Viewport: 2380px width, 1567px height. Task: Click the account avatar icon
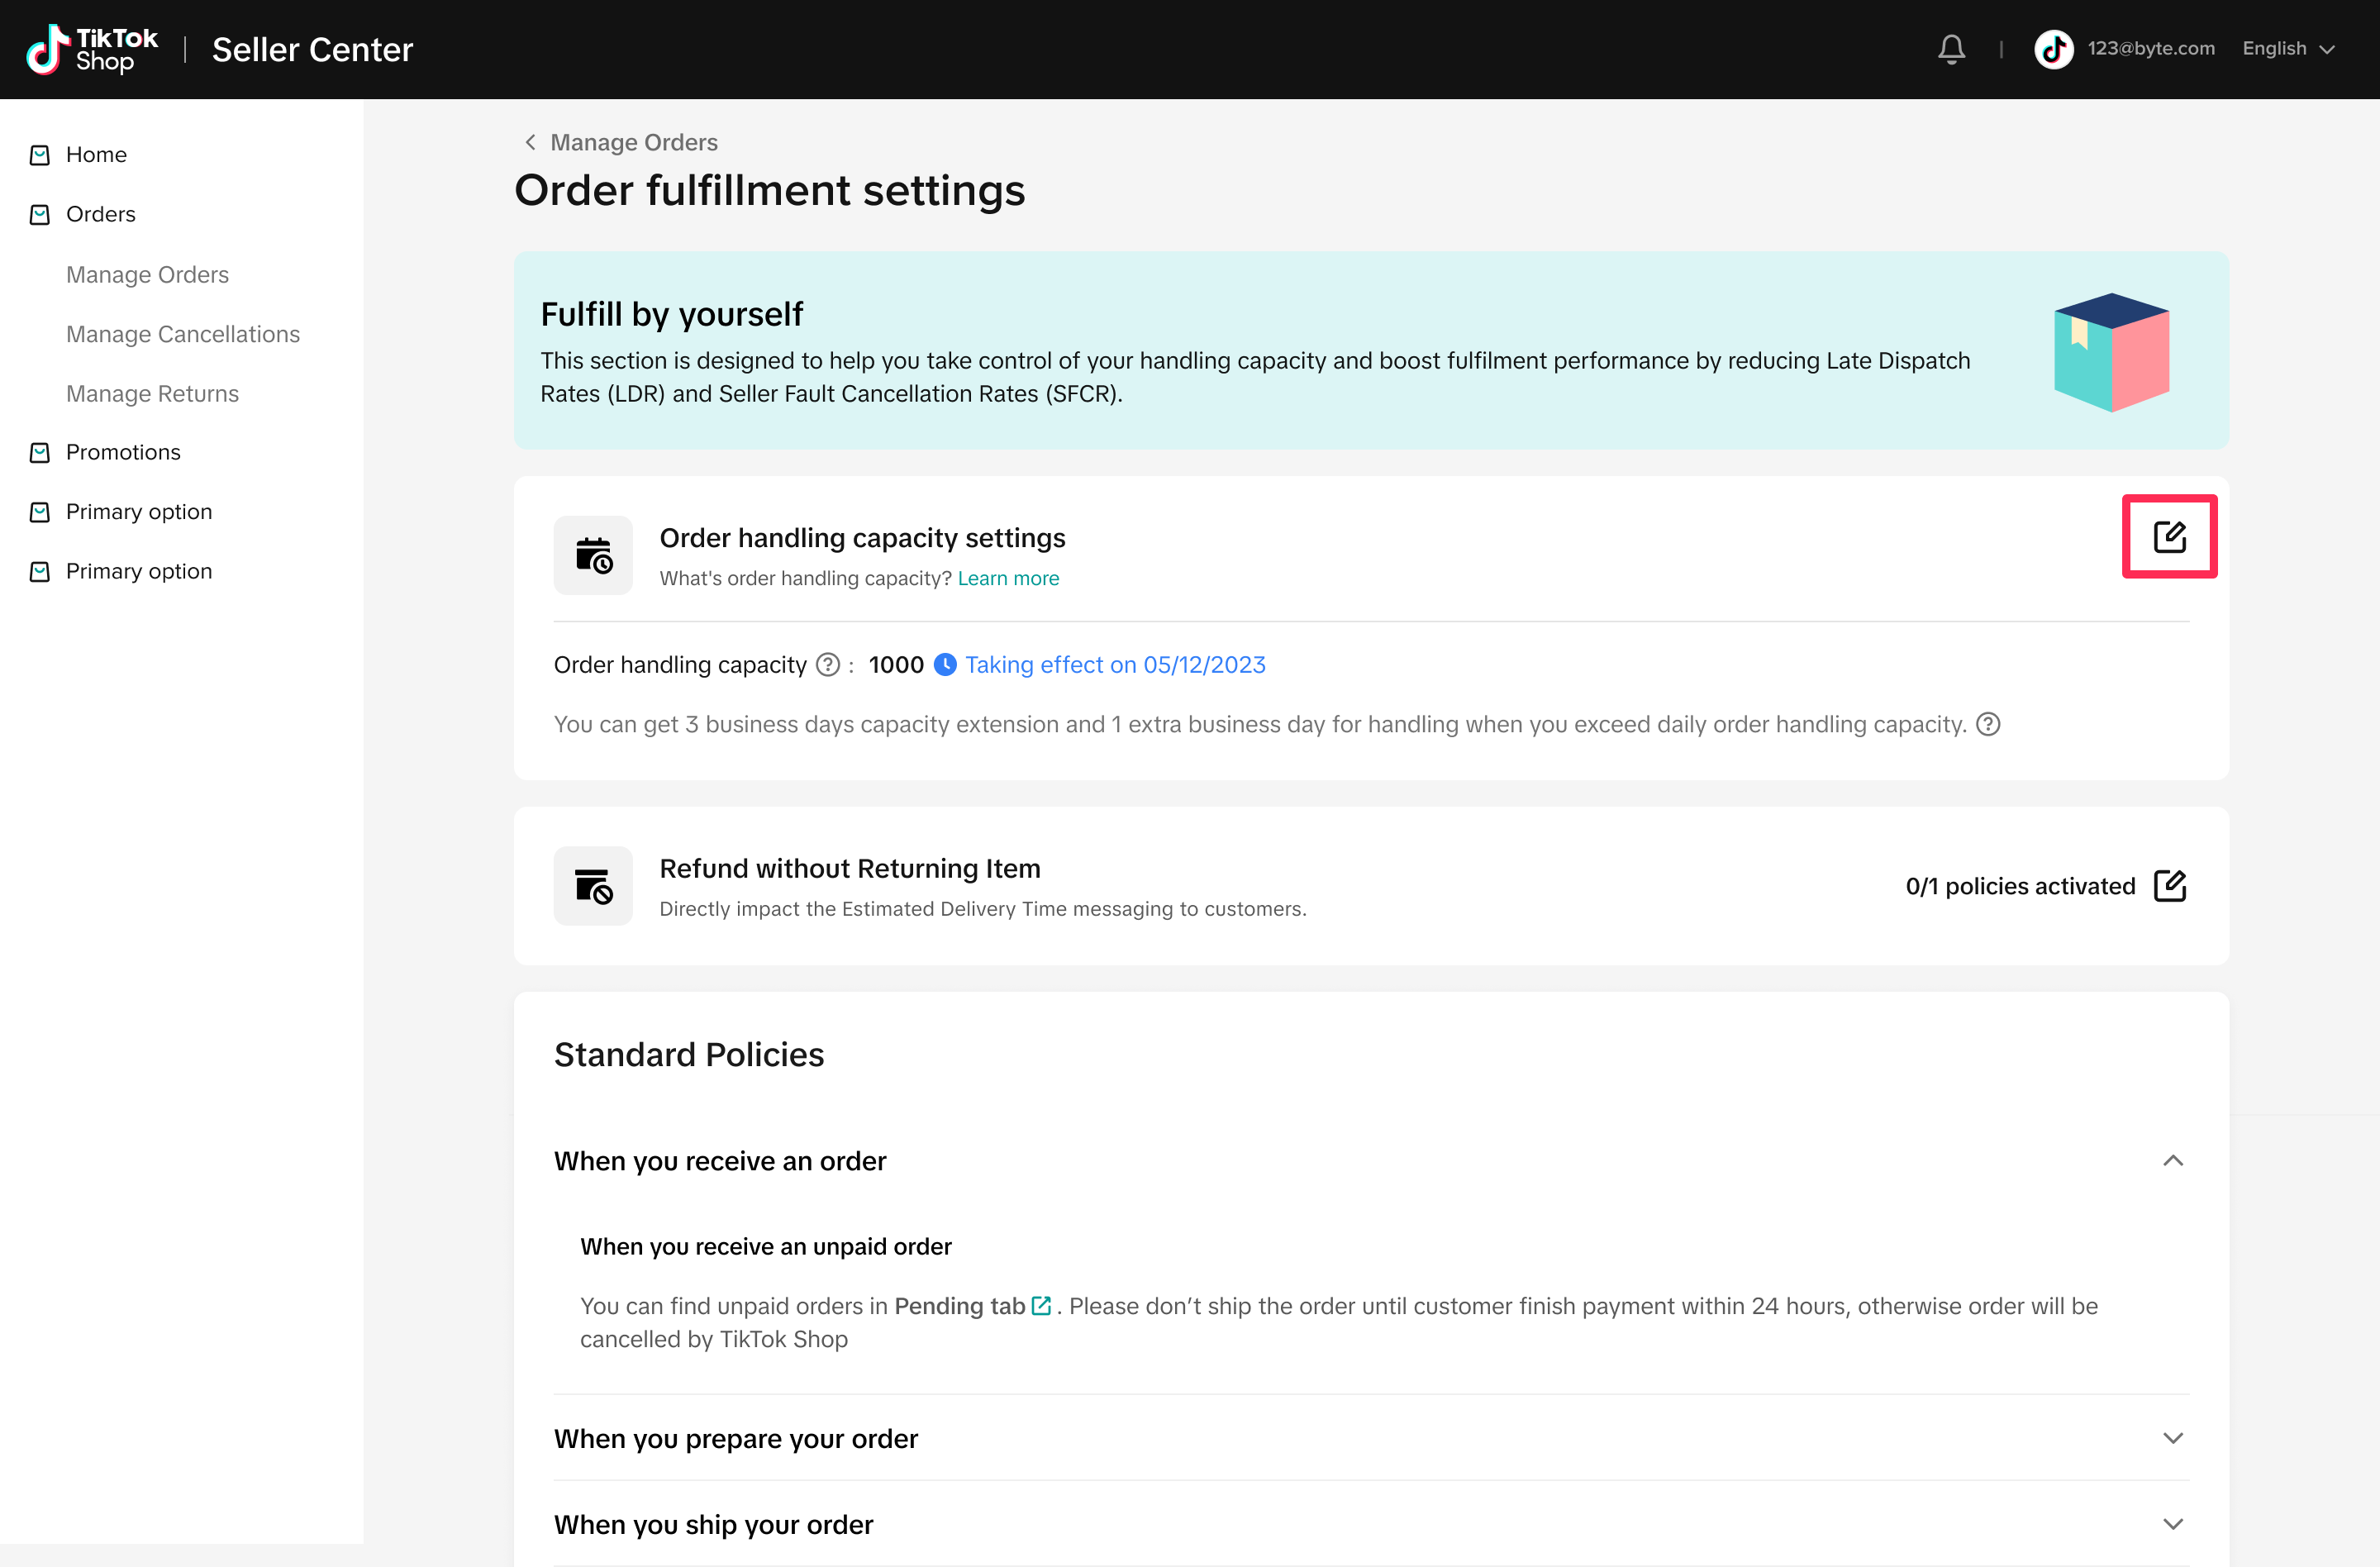[2053, 49]
